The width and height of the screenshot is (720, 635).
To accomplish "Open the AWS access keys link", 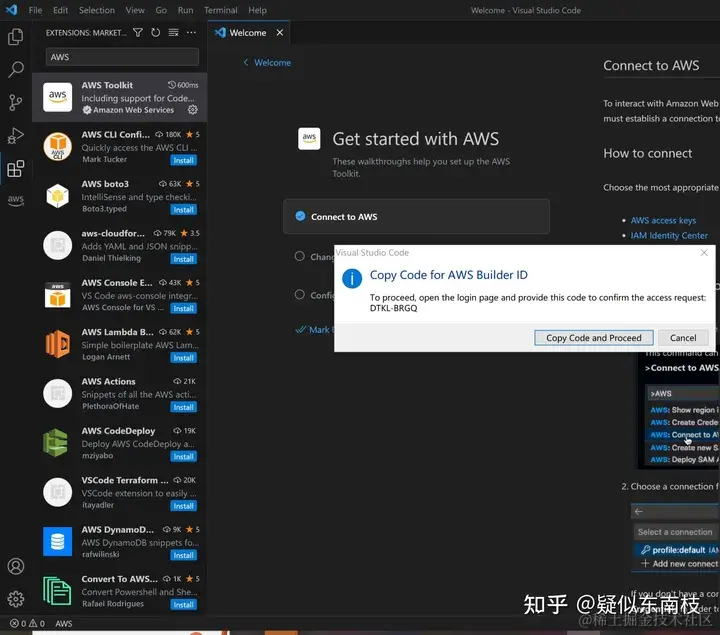I will tap(663, 220).
